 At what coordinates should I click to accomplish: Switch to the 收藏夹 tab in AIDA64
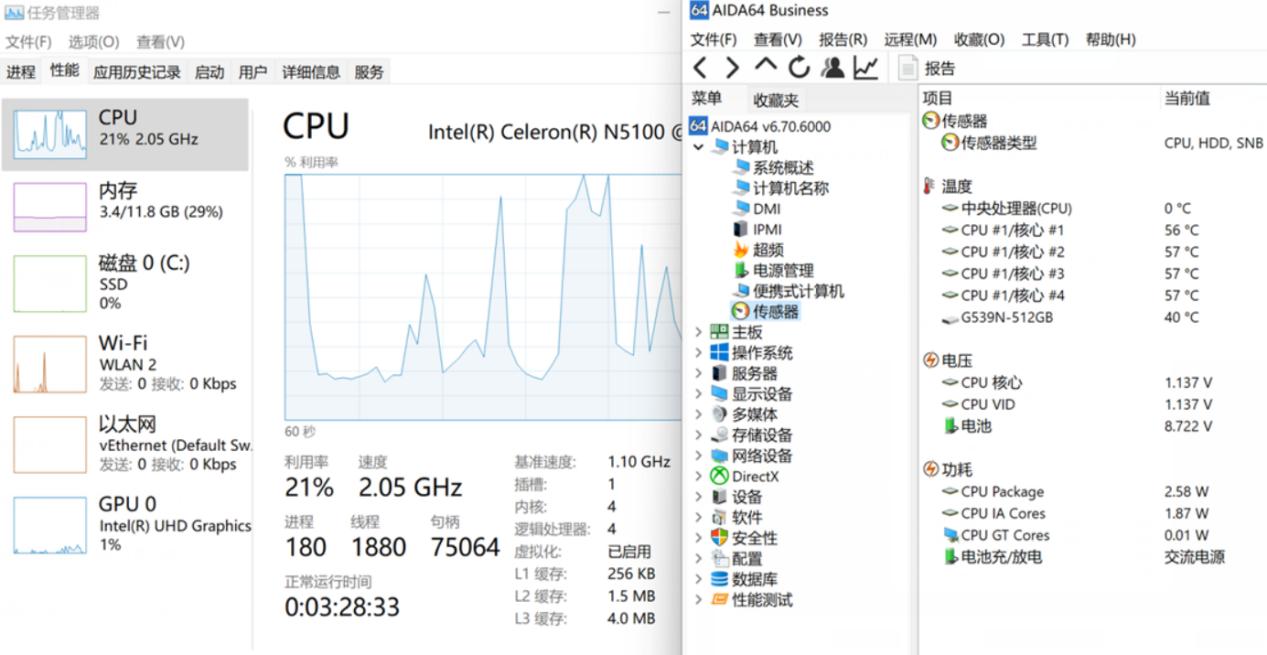(x=776, y=100)
